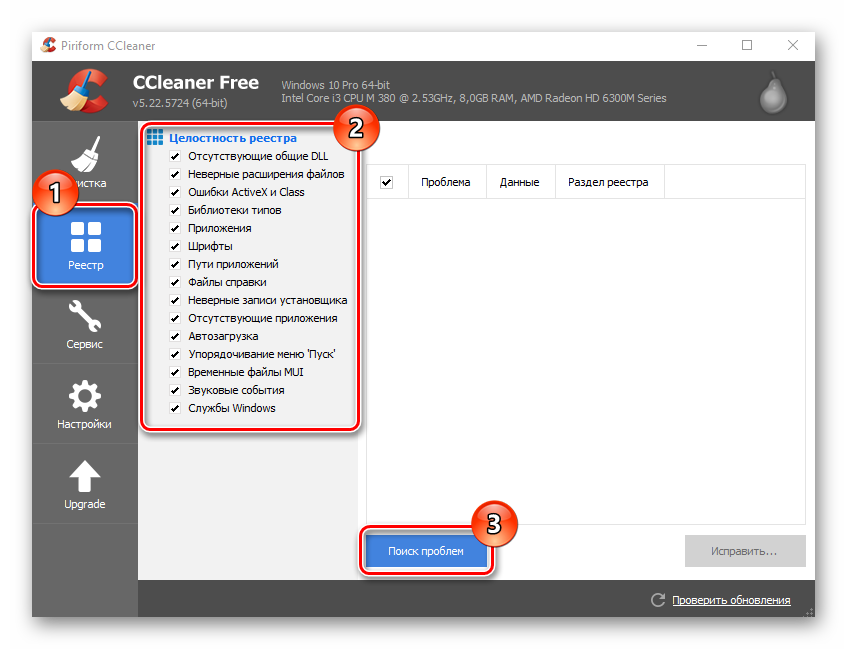Click the Intel Core i3 system info line

pyautogui.click(x=474, y=98)
